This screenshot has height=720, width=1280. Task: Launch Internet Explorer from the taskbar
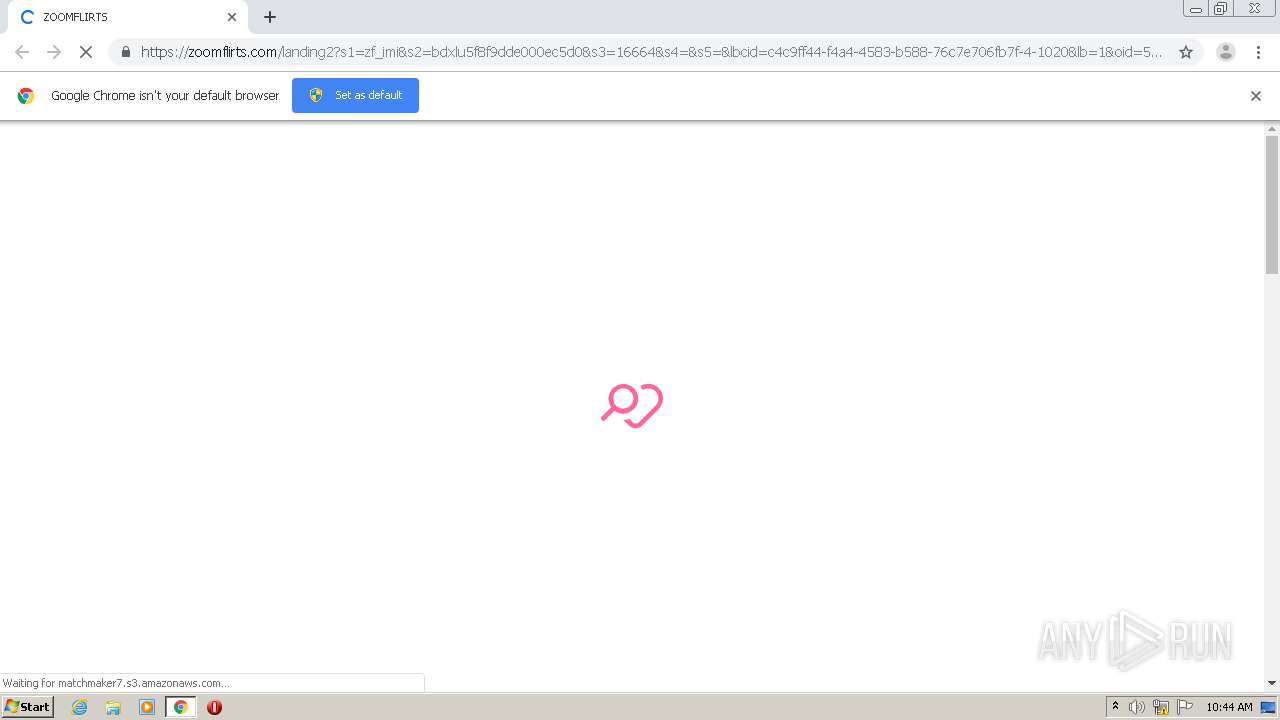click(80, 707)
